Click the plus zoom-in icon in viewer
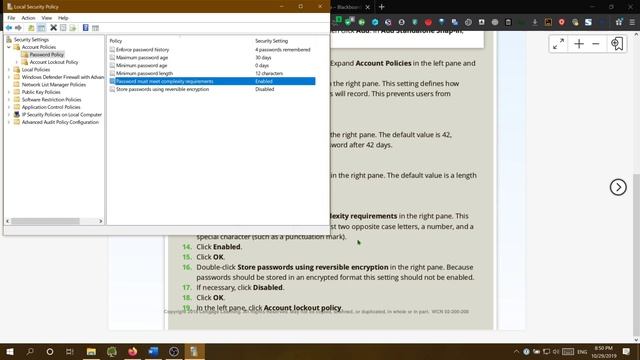This screenshot has height=360, width=640. click(x=579, y=44)
